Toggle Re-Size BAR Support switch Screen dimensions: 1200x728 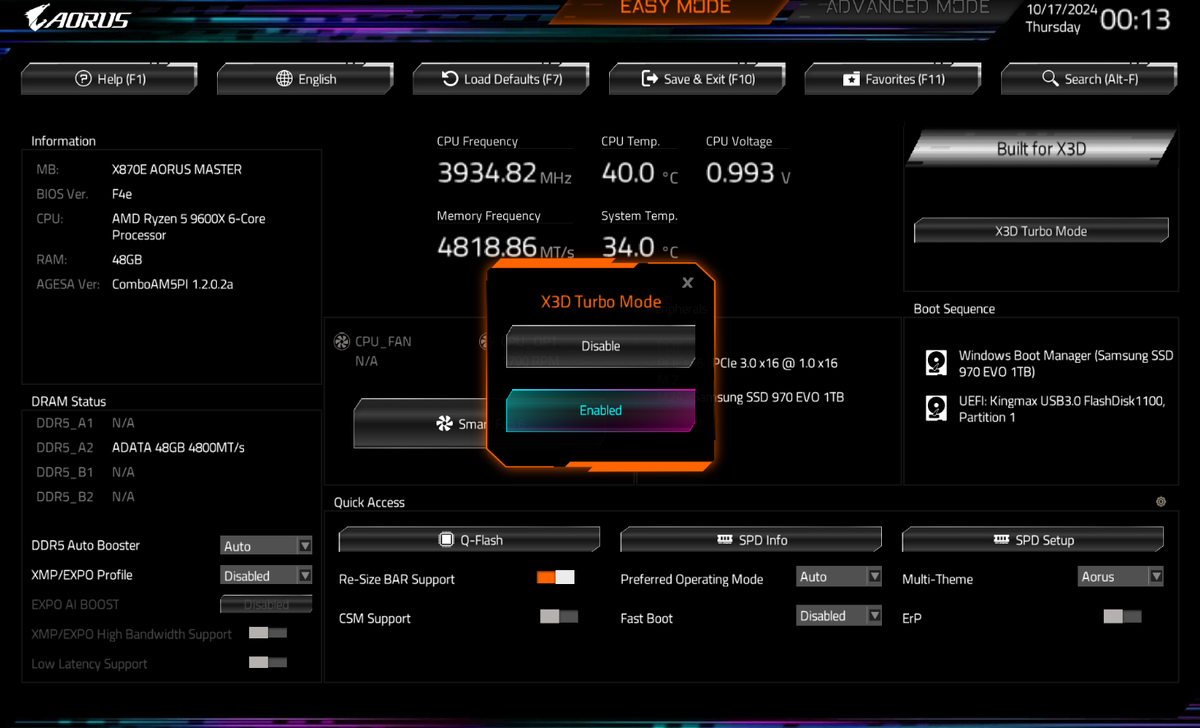[556, 578]
